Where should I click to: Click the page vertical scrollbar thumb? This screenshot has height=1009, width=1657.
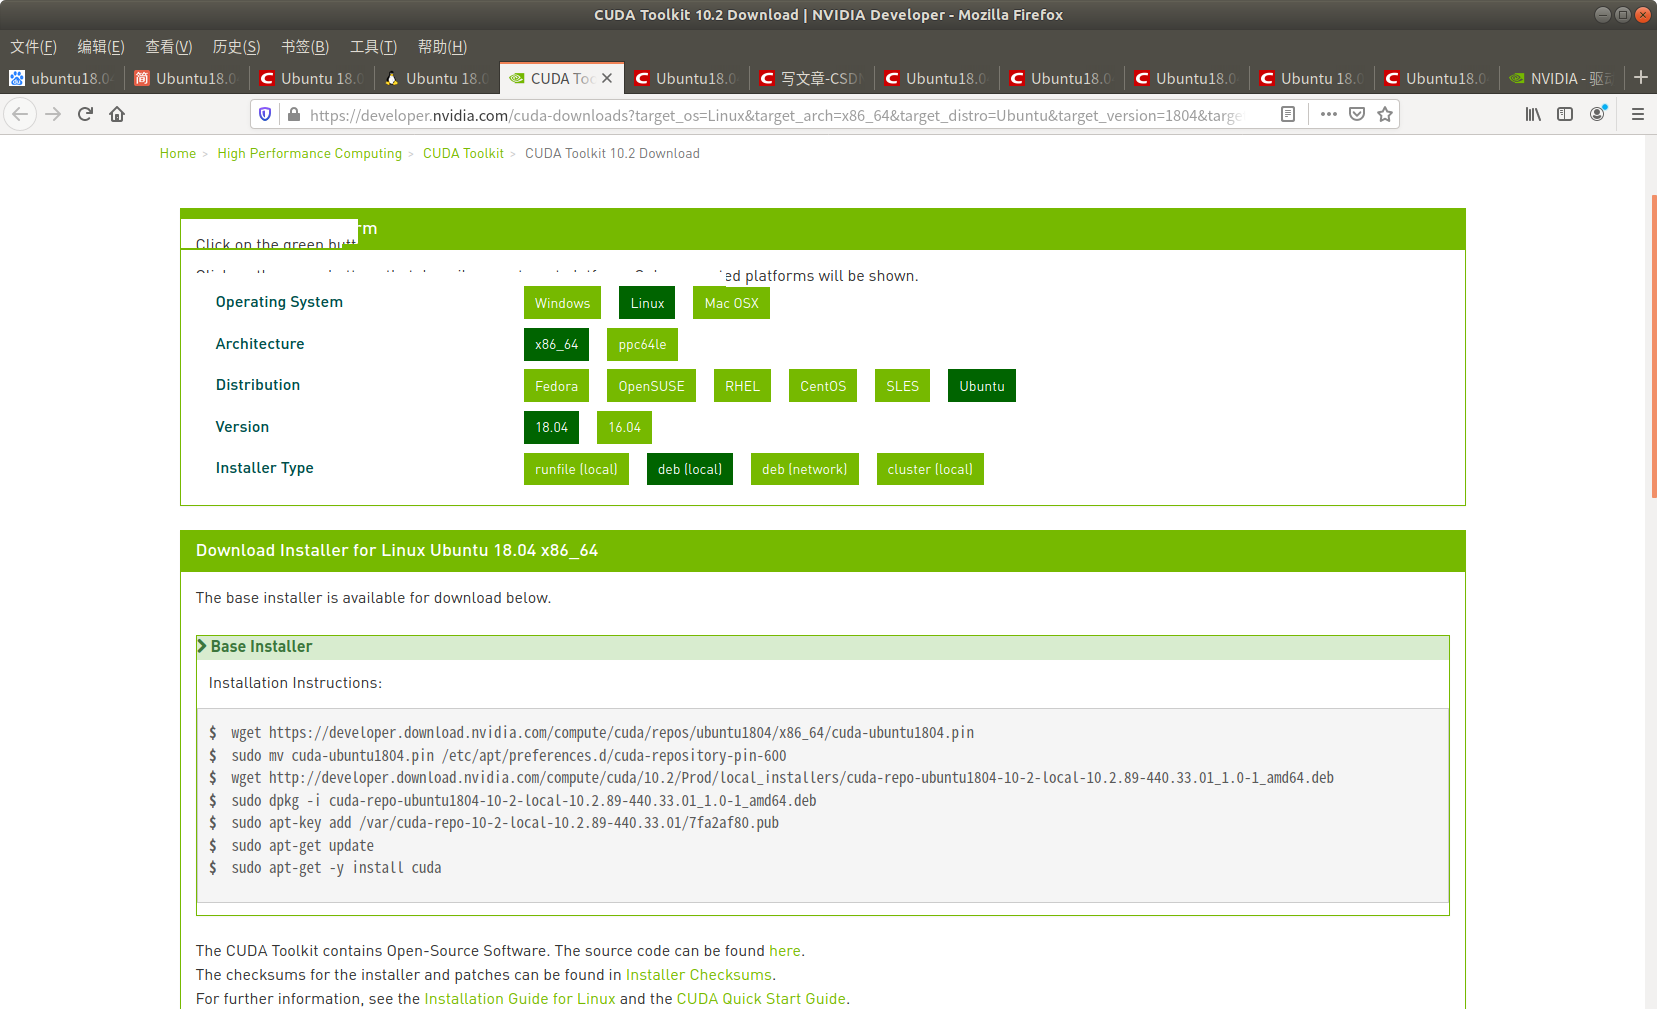pos(1654,347)
